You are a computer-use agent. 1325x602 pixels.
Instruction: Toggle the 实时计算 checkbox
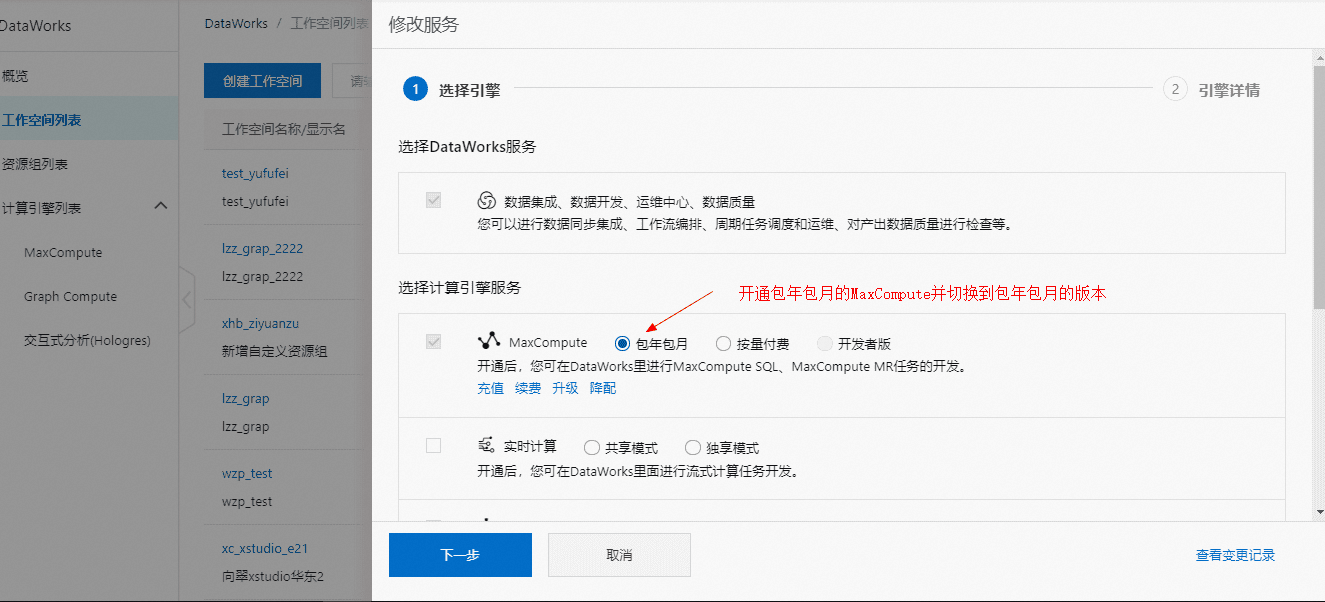[x=433, y=446]
